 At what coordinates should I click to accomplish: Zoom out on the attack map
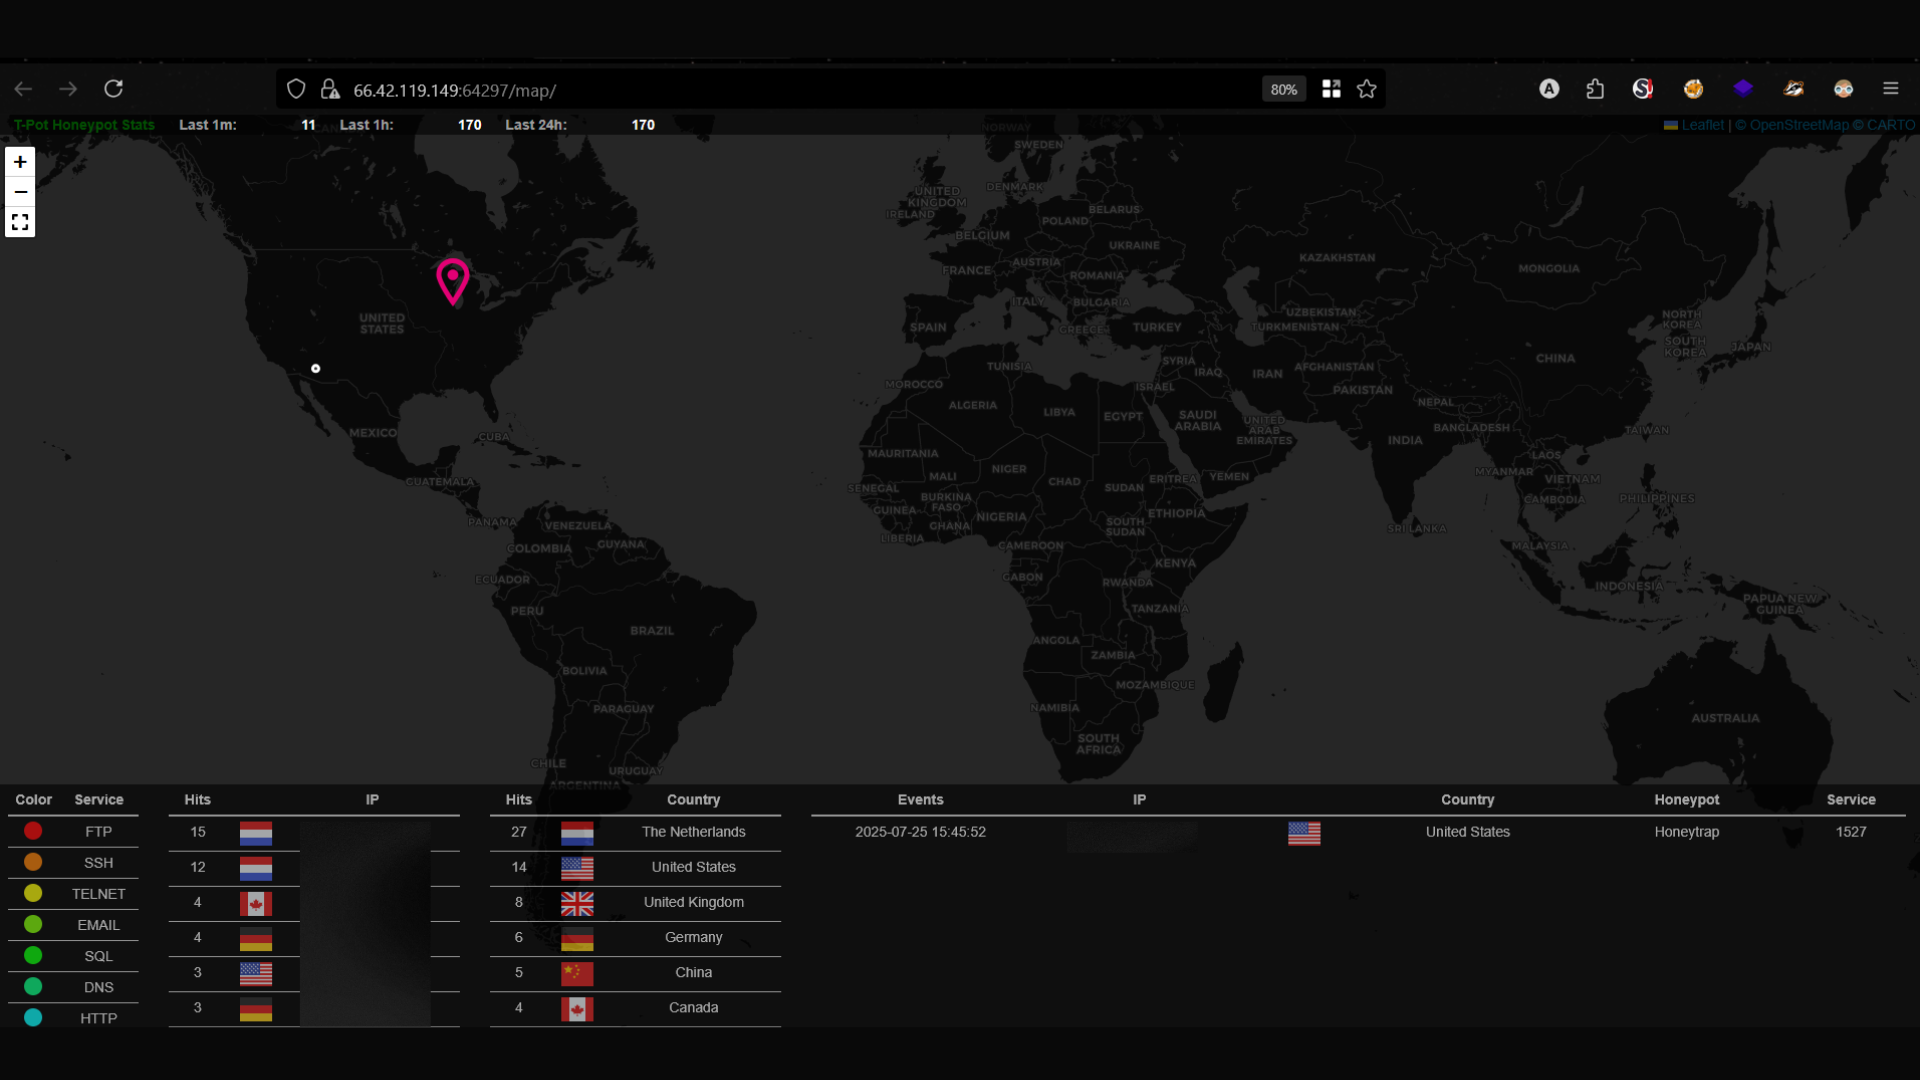[x=20, y=192]
